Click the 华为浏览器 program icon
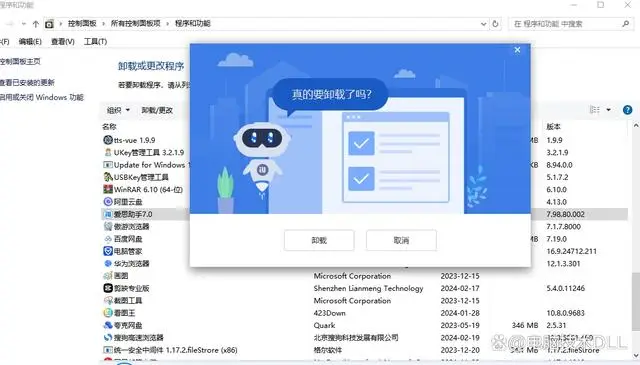640x365 pixels. 108,263
